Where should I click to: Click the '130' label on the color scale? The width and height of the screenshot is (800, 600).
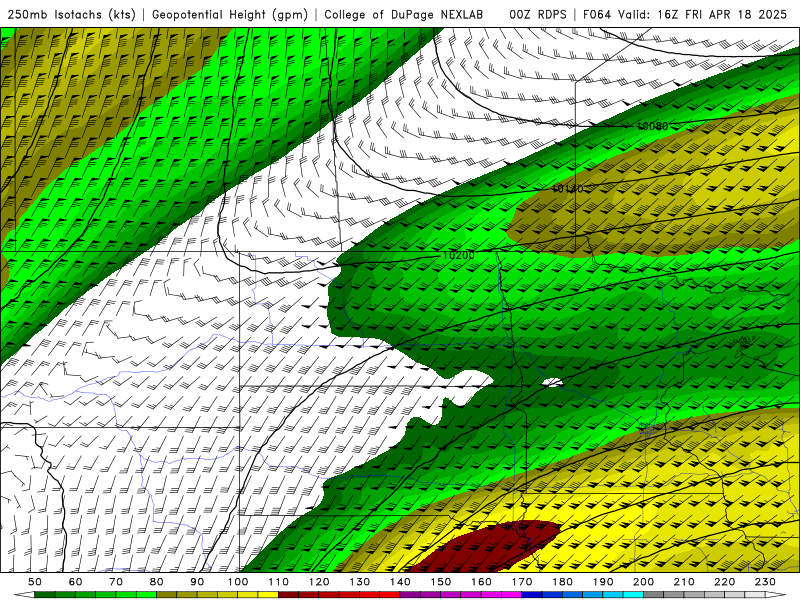(359, 582)
